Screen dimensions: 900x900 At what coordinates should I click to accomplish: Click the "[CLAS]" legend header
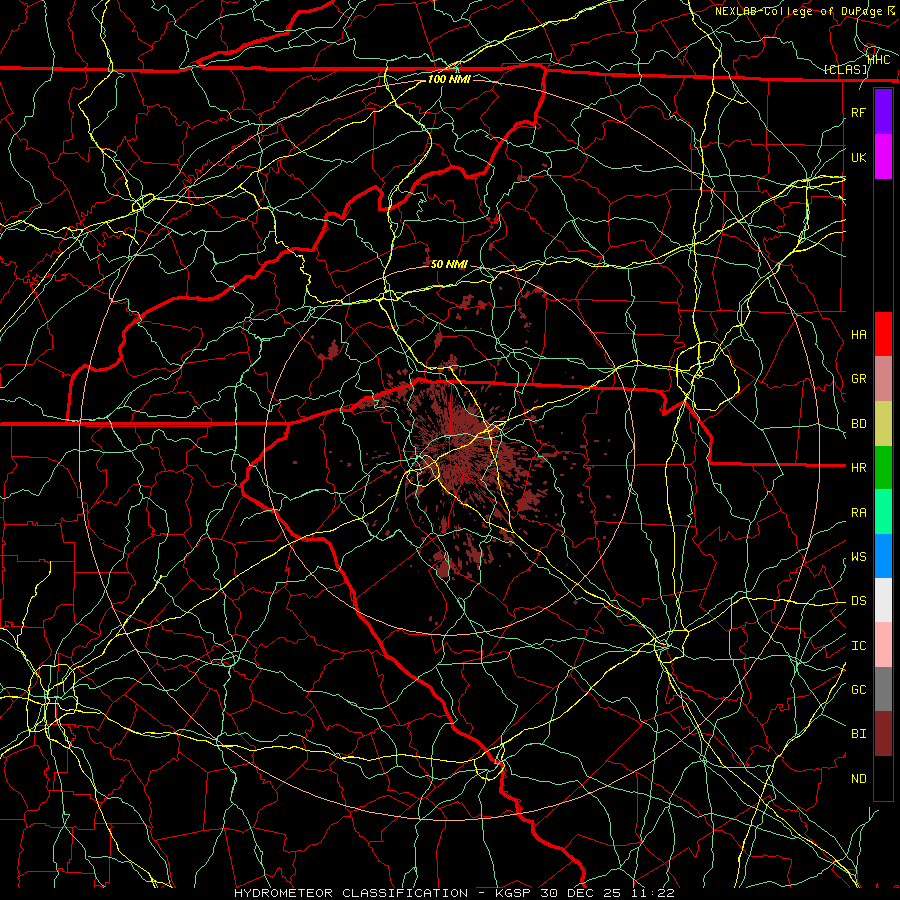845,70
